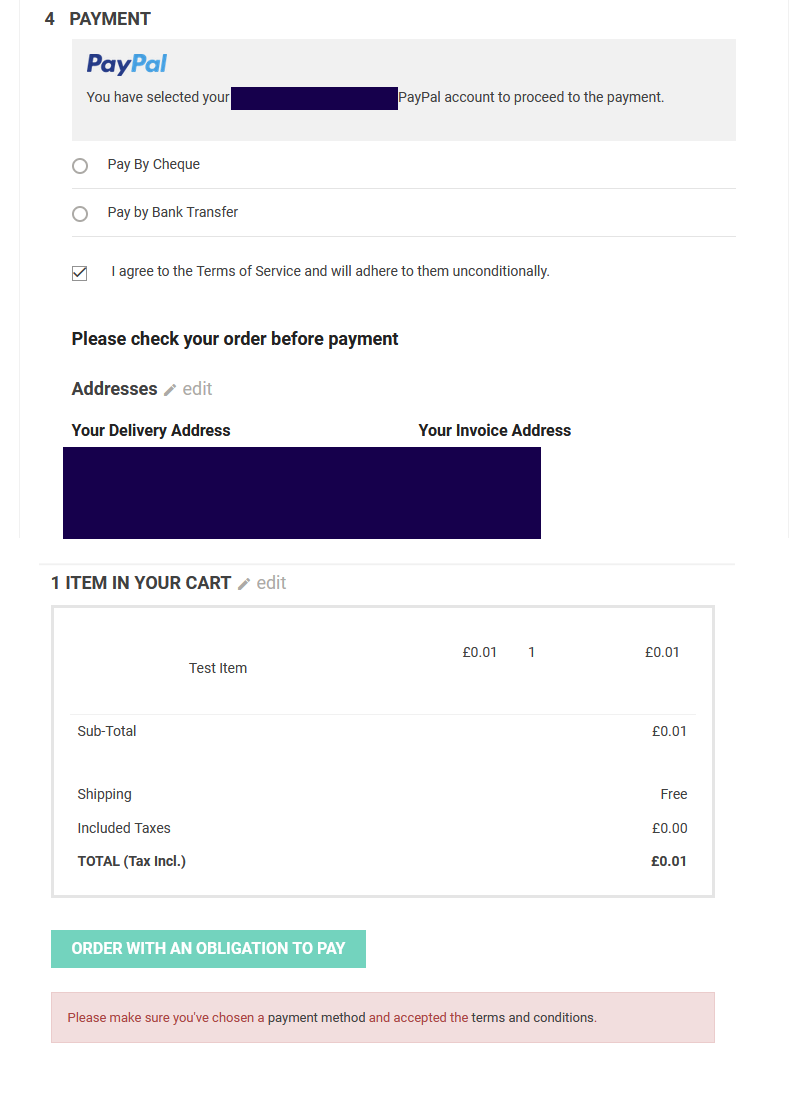Open terms and conditions link in warning
The image size is (800, 1100).
coord(533,1018)
